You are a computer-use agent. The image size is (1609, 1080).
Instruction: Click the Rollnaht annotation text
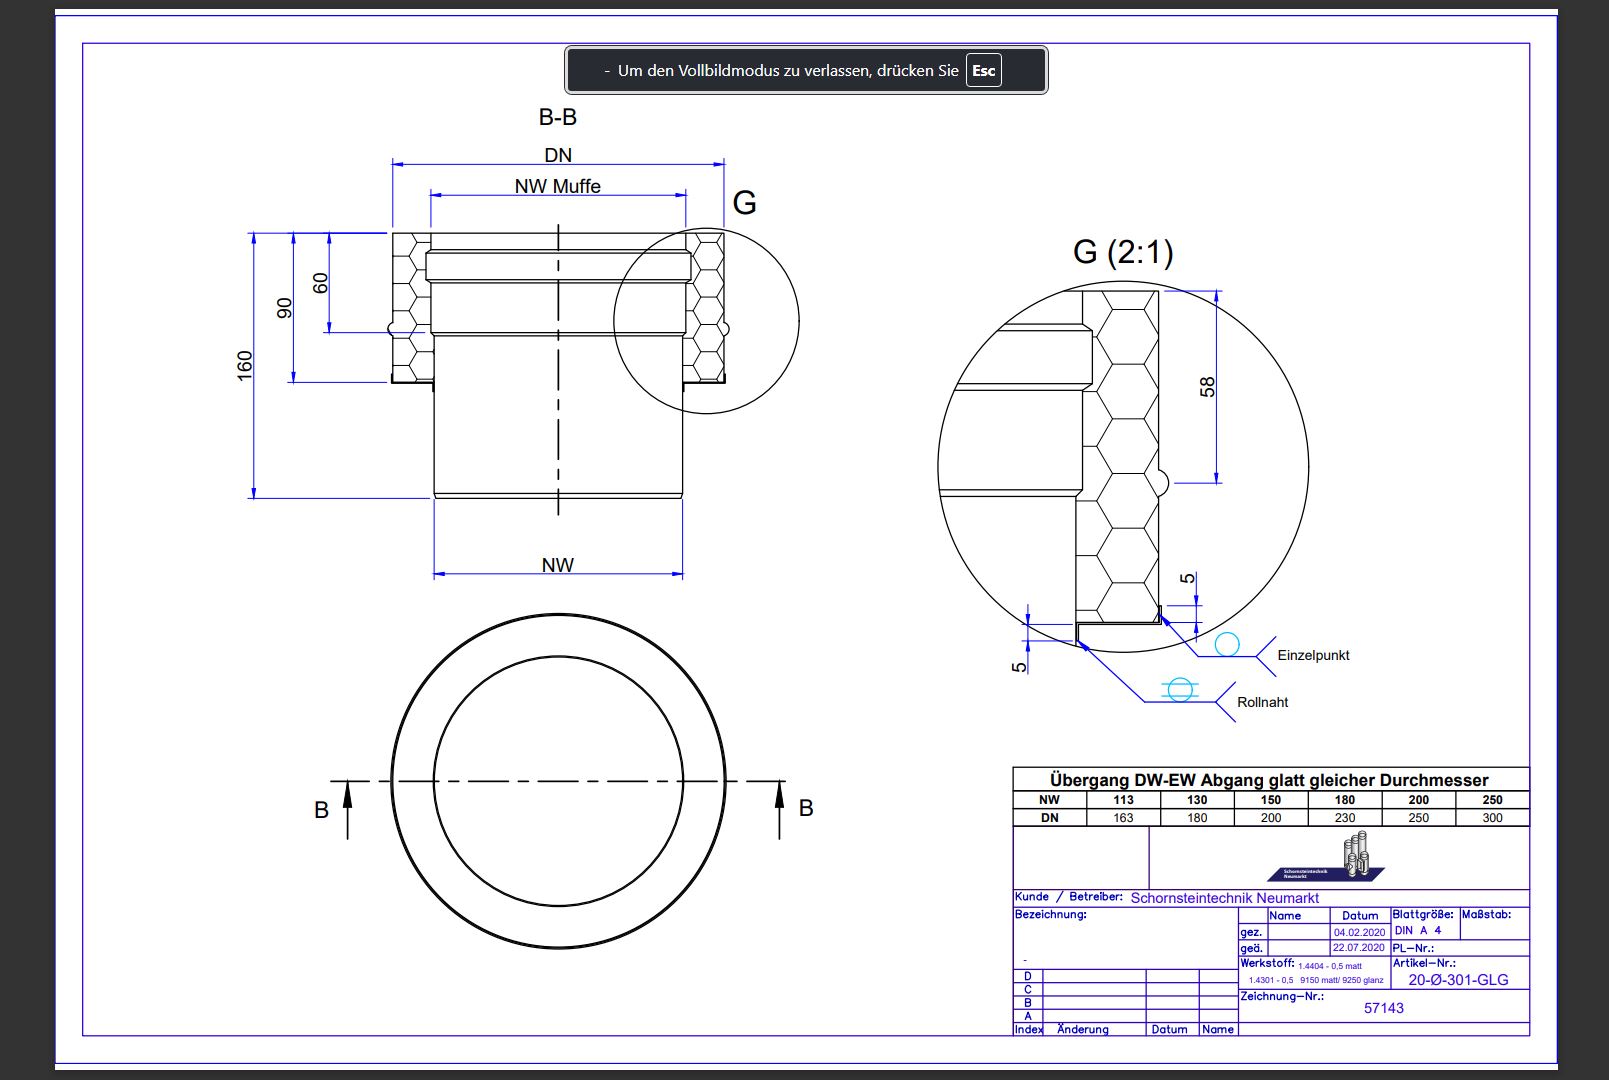(1262, 702)
